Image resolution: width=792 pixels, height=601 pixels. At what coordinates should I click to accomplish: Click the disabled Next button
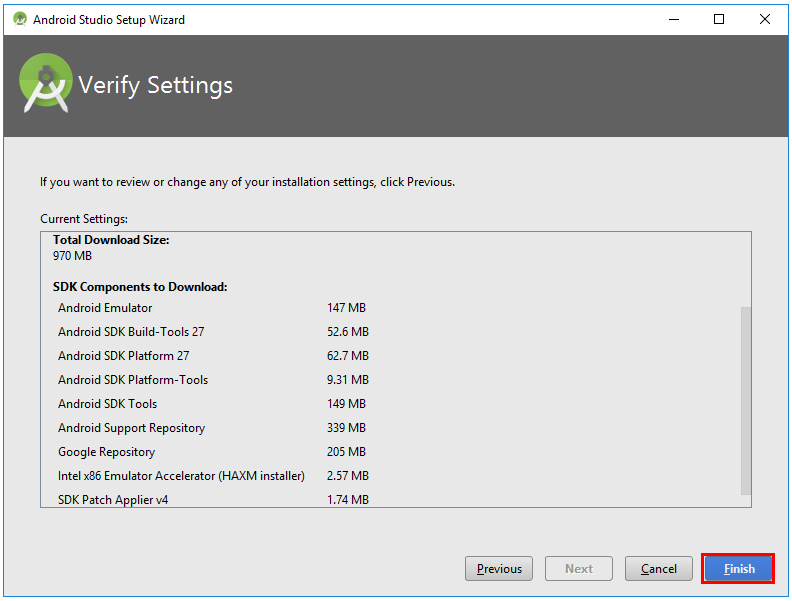tap(578, 569)
